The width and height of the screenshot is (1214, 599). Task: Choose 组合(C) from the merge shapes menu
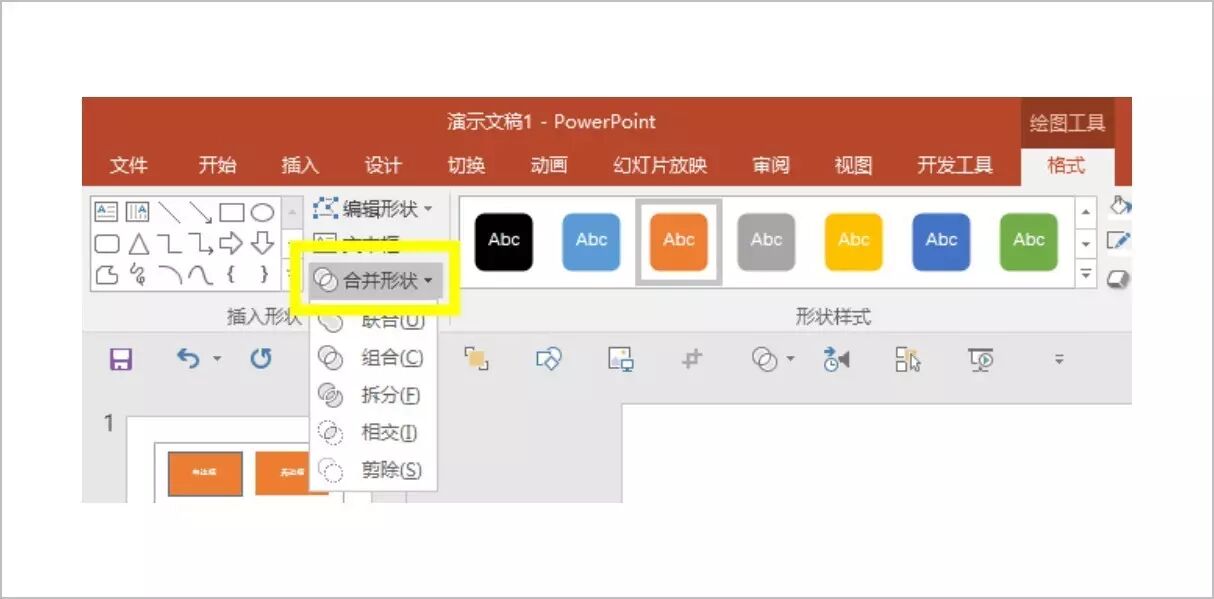[x=373, y=358]
